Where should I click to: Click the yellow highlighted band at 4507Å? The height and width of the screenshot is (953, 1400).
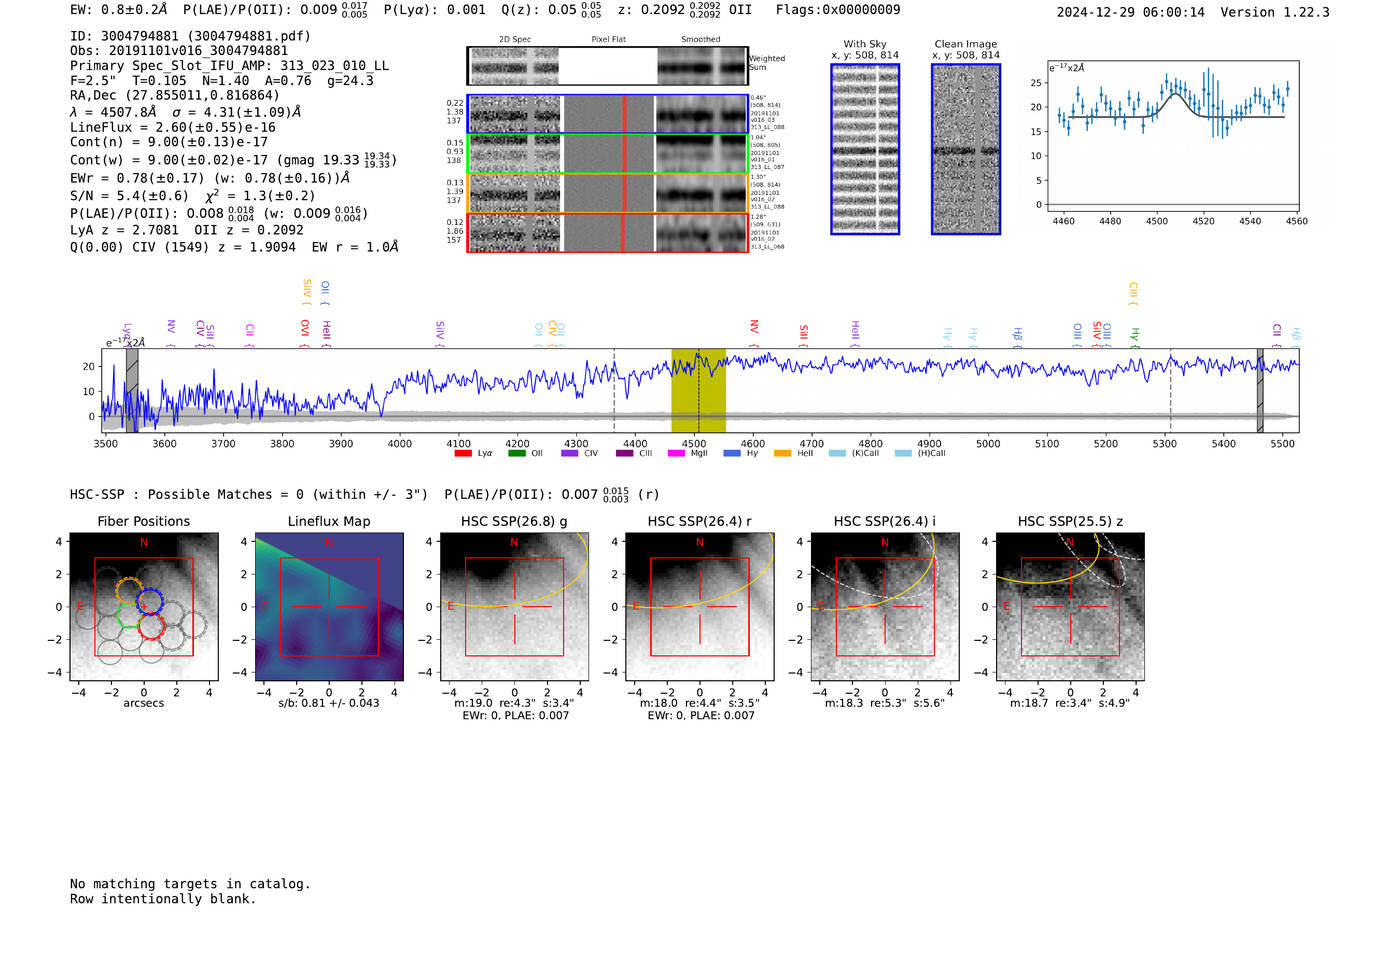pos(698,391)
